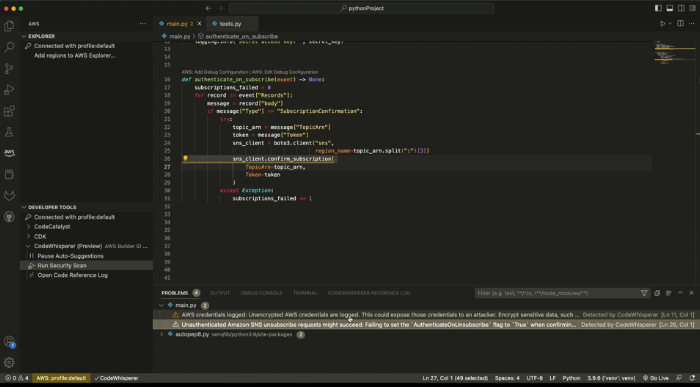This screenshot has width=700, height=387.
Task: Click AWS: Add Debug Configuration code lens
Action: coord(214,72)
